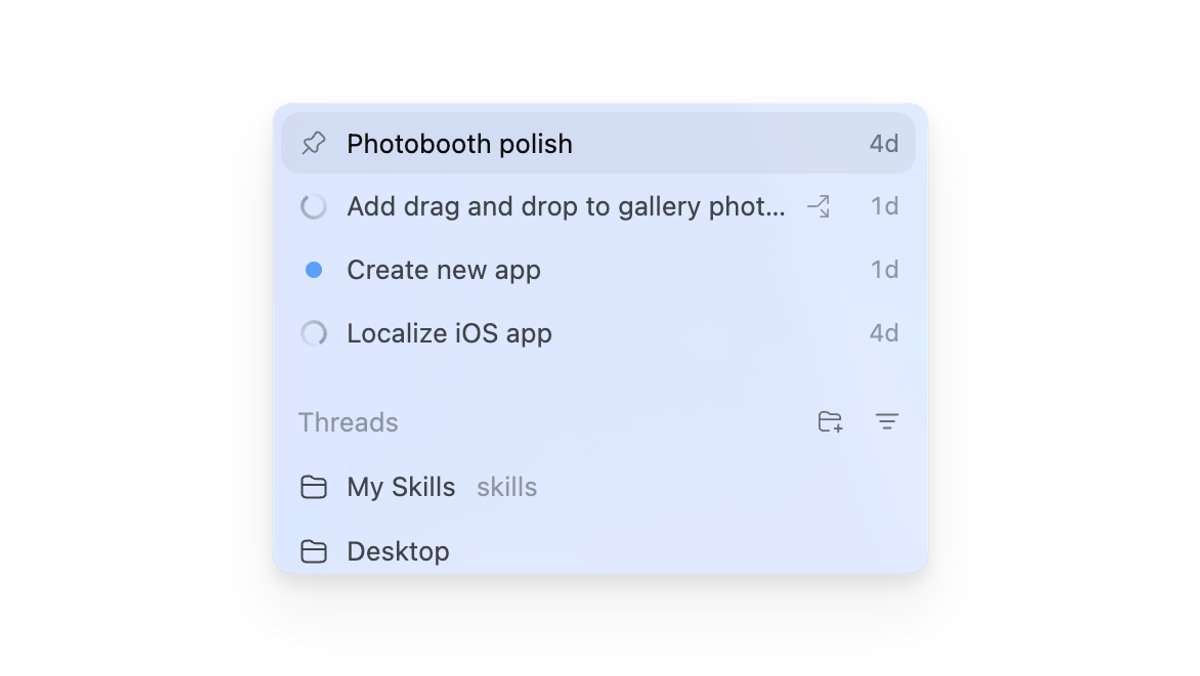Click the spinner icon next to Add drag and drop

(x=314, y=207)
